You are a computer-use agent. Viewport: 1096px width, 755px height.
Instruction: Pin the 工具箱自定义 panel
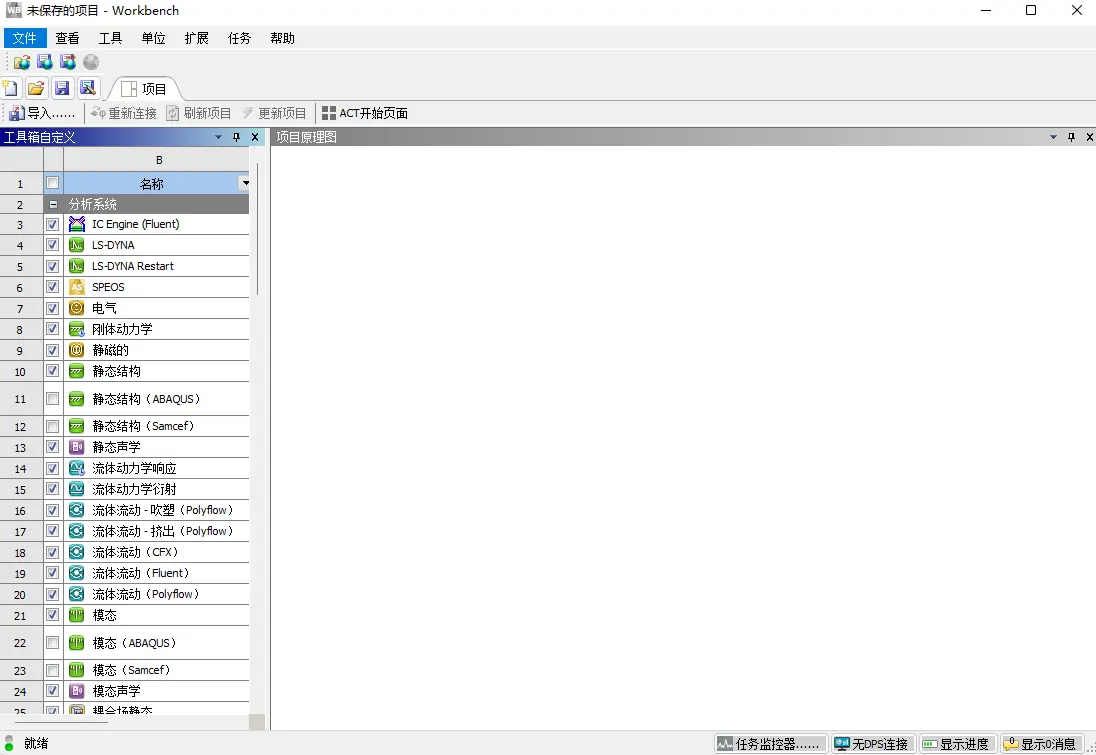click(236, 137)
